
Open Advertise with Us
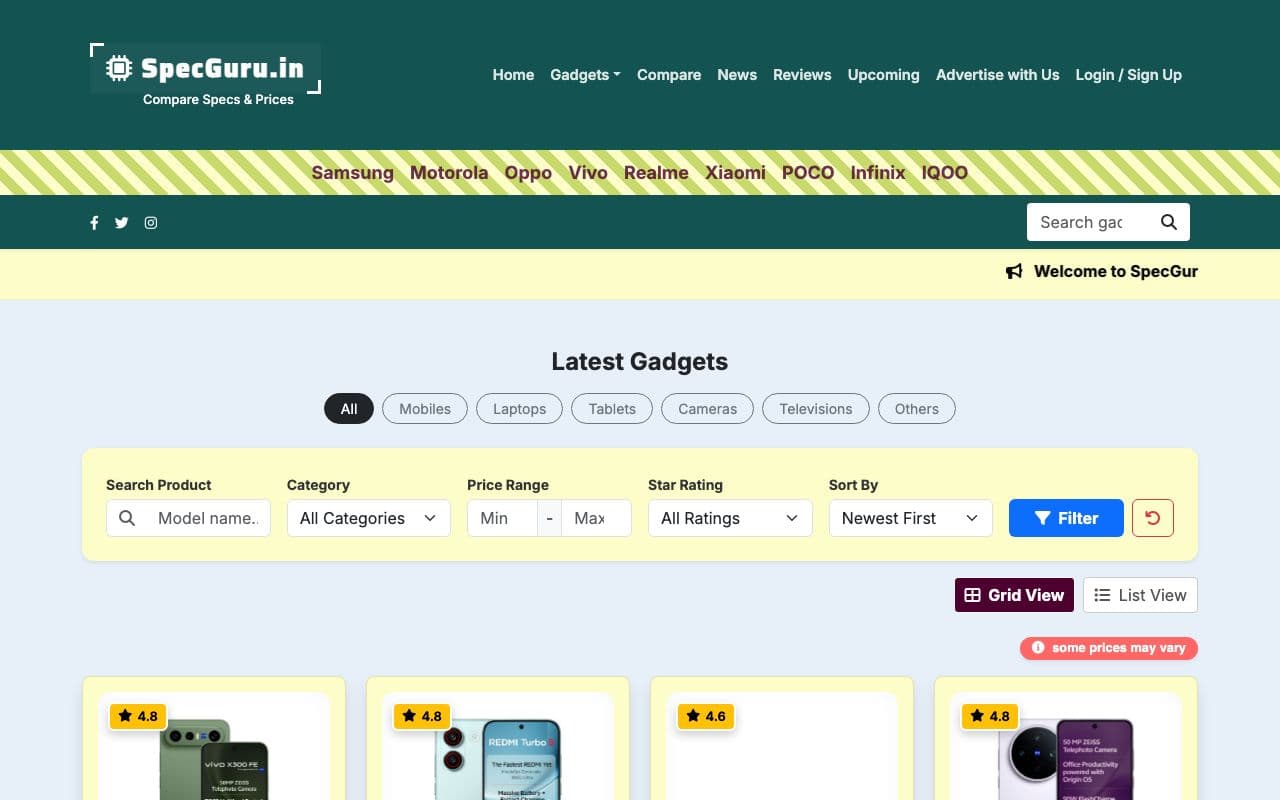[x=998, y=75]
